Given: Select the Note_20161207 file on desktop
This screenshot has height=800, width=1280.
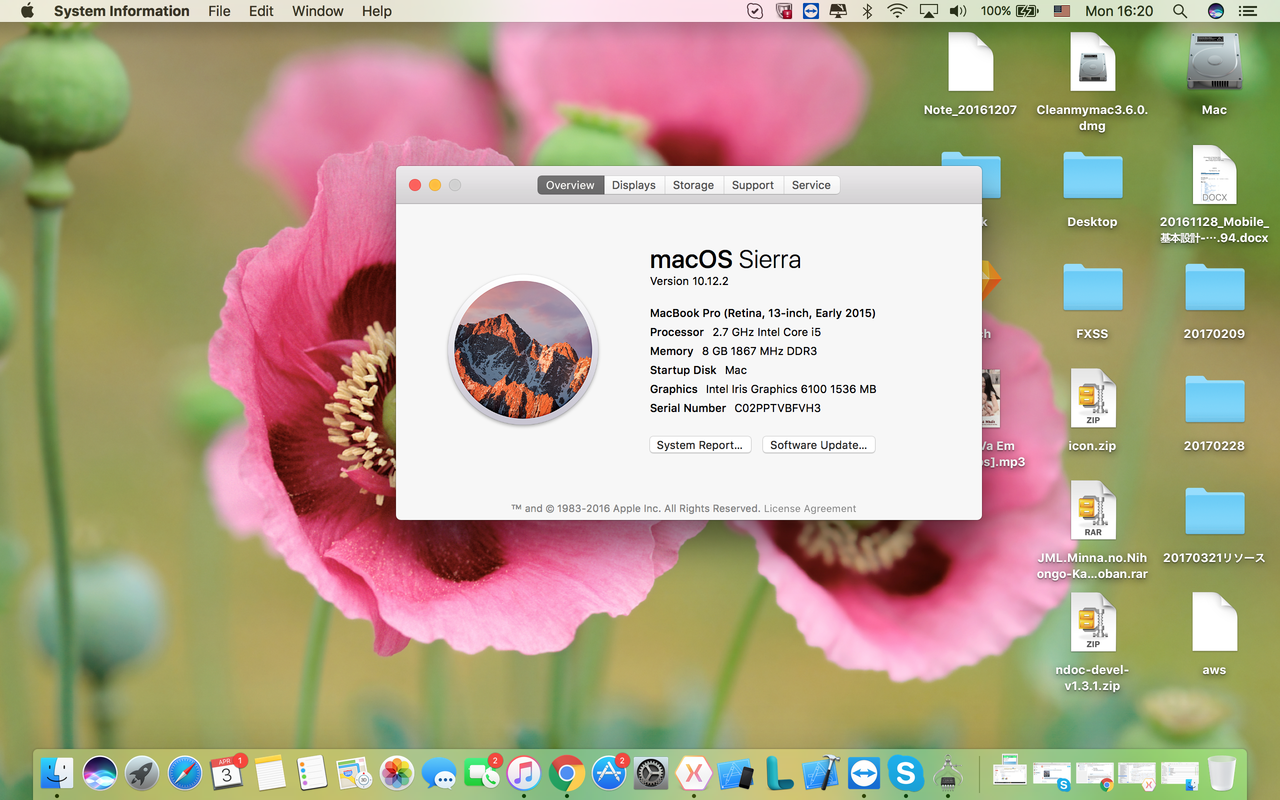Looking at the screenshot, I should 970,75.
